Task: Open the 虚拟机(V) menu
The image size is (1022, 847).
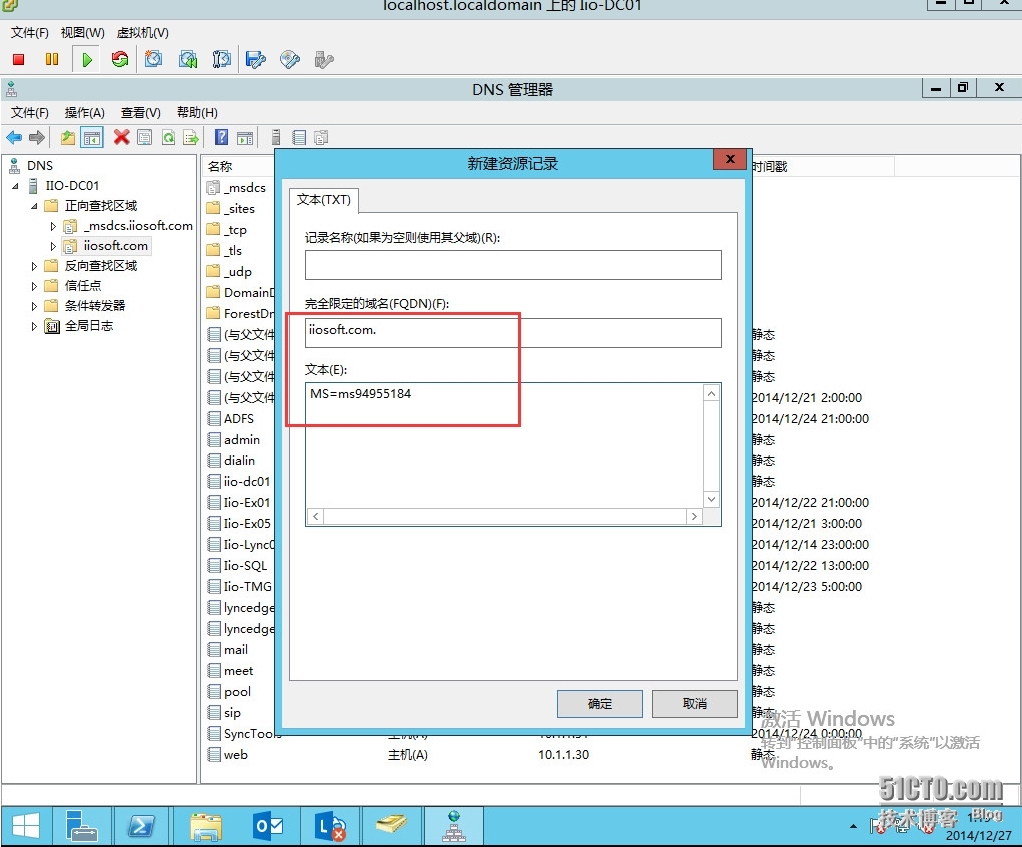Action: click(x=142, y=33)
